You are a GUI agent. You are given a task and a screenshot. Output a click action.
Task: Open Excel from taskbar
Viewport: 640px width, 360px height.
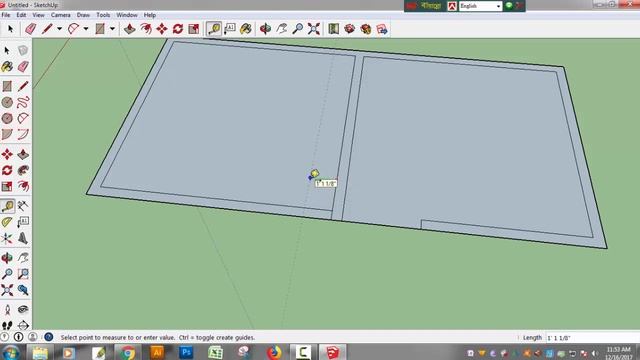click(x=216, y=352)
